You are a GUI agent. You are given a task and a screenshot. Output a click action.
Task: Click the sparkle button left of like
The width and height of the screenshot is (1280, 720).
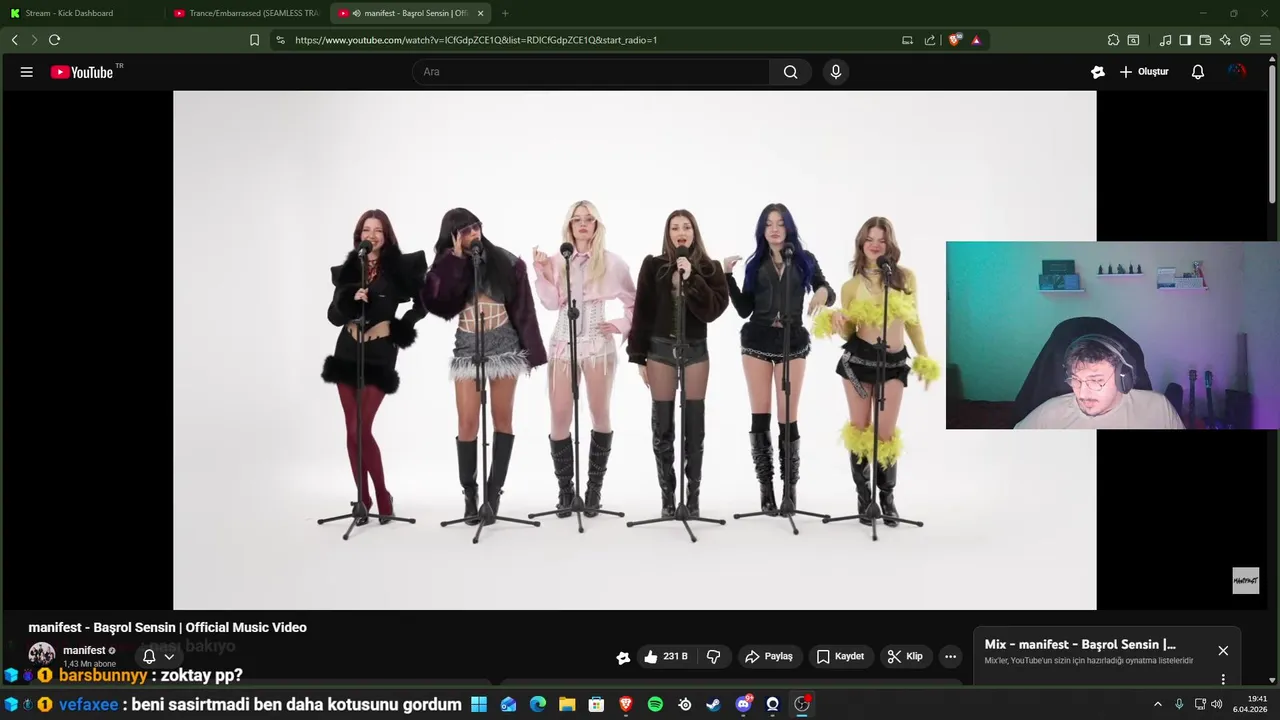623,657
